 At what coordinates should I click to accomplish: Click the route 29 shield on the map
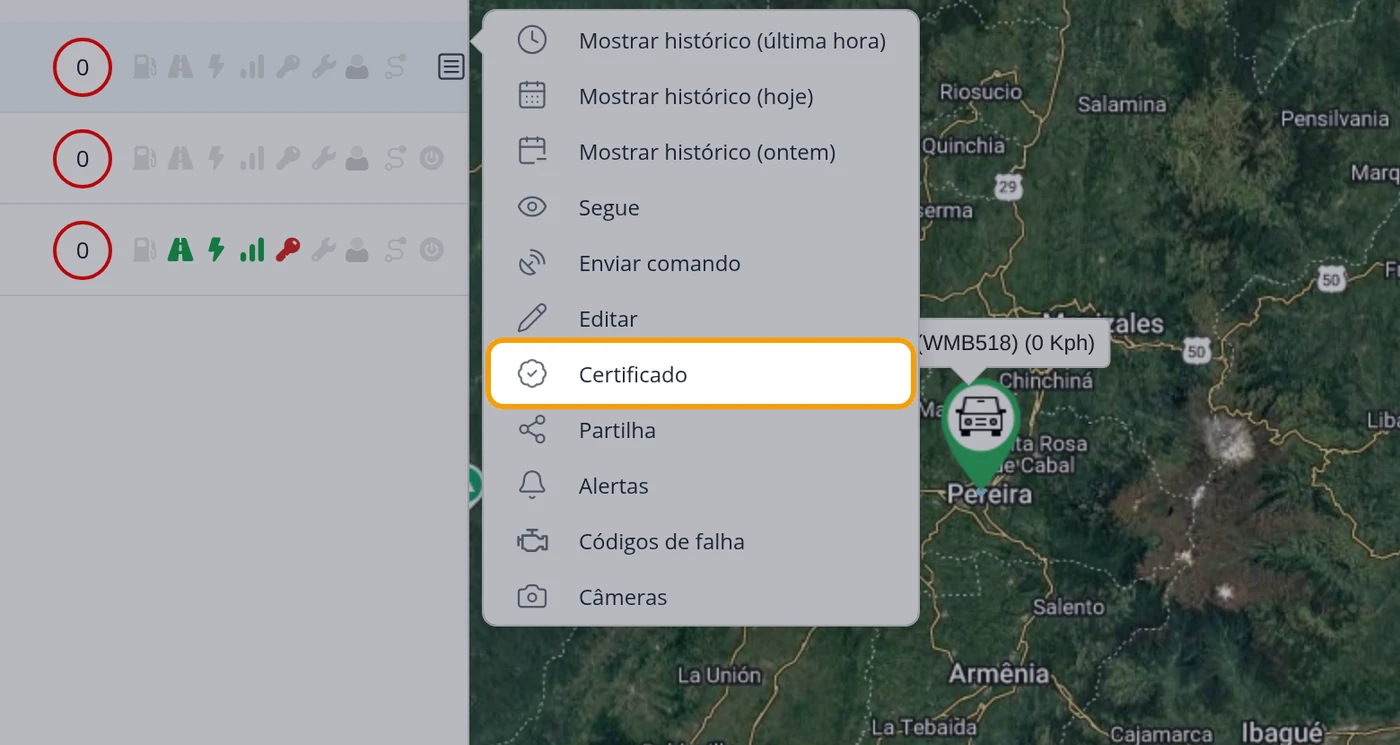(x=1008, y=186)
